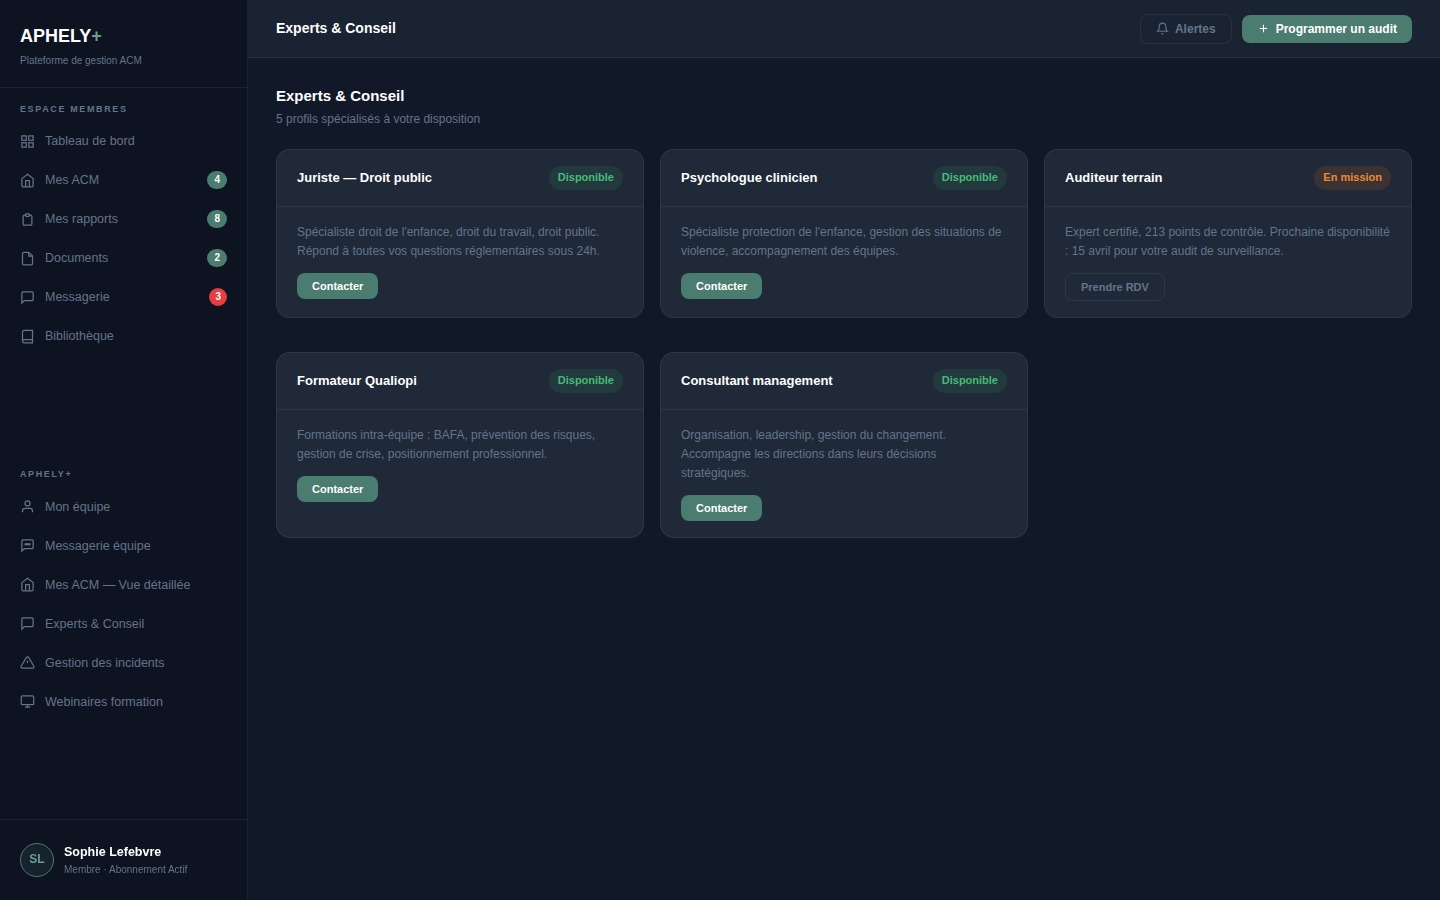Open Messagerie from the sidebar

point(77,297)
